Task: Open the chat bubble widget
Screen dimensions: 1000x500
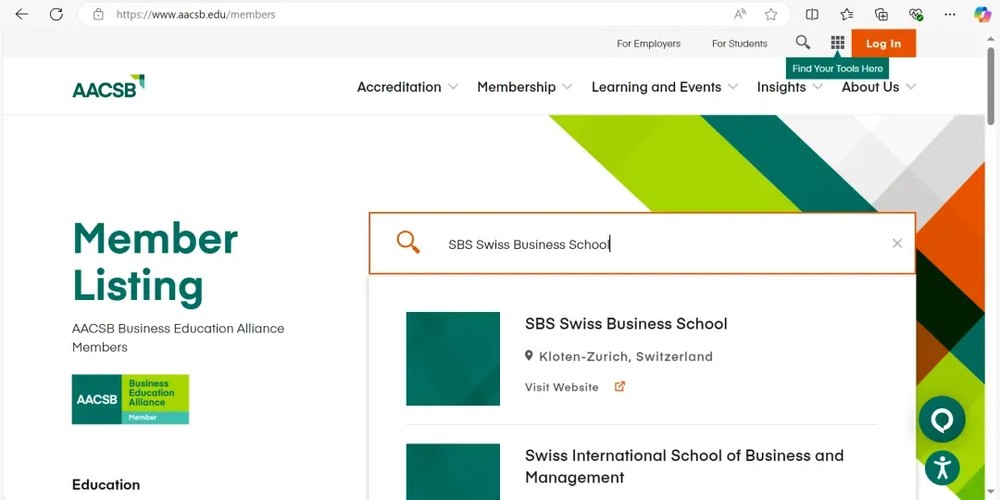Action: pyautogui.click(x=942, y=420)
